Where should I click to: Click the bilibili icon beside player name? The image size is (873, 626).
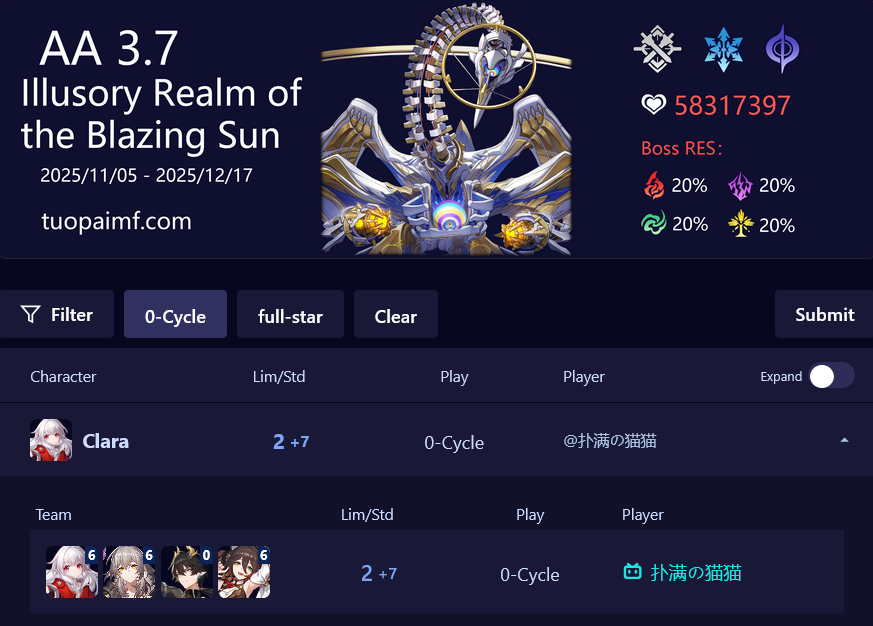point(632,571)
